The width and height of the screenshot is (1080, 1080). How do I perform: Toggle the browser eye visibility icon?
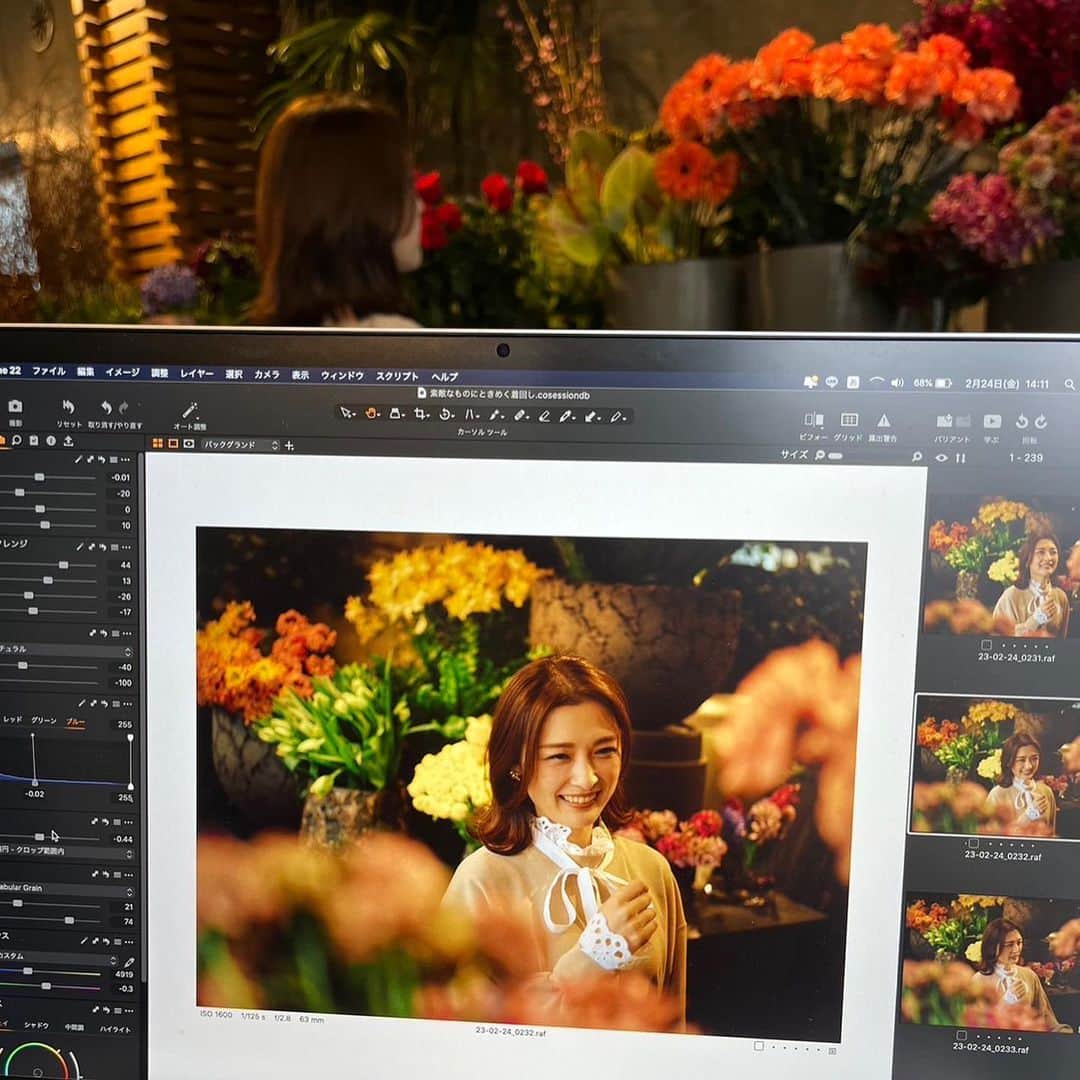tap(942, 458)
